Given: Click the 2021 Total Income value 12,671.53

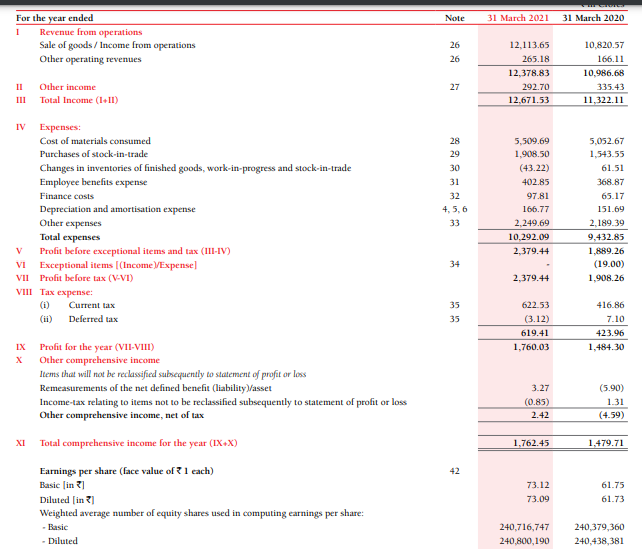Looking at the screenshot, I should pos(528,100).
